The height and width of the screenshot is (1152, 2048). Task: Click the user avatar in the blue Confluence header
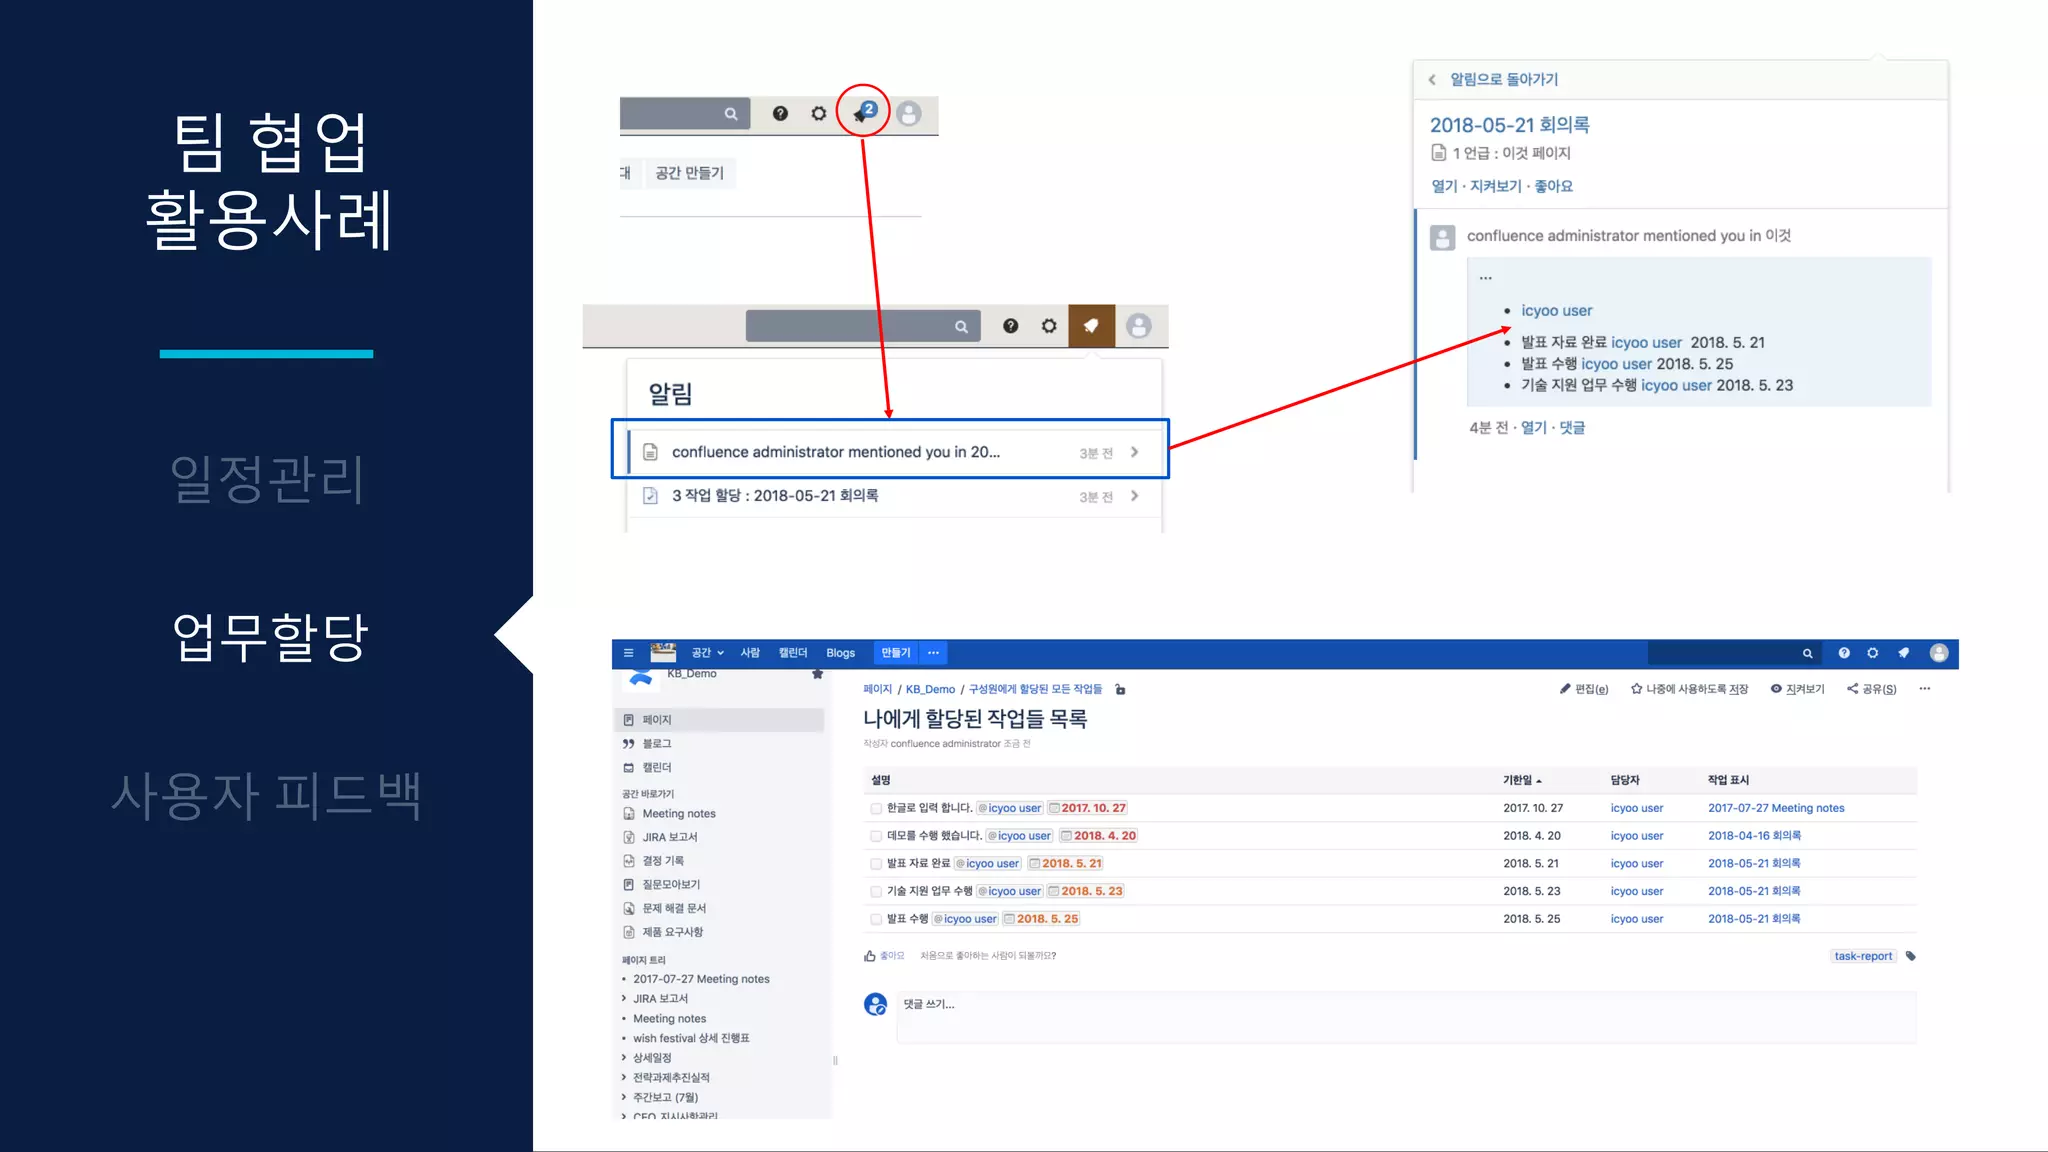[1939, 653]
